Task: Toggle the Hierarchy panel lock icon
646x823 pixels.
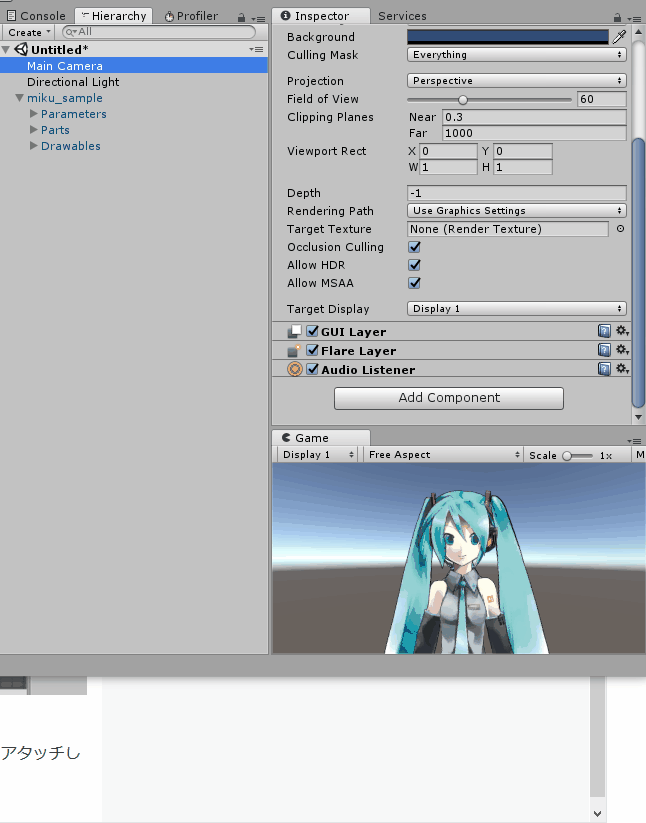Action: pos(241,18)
